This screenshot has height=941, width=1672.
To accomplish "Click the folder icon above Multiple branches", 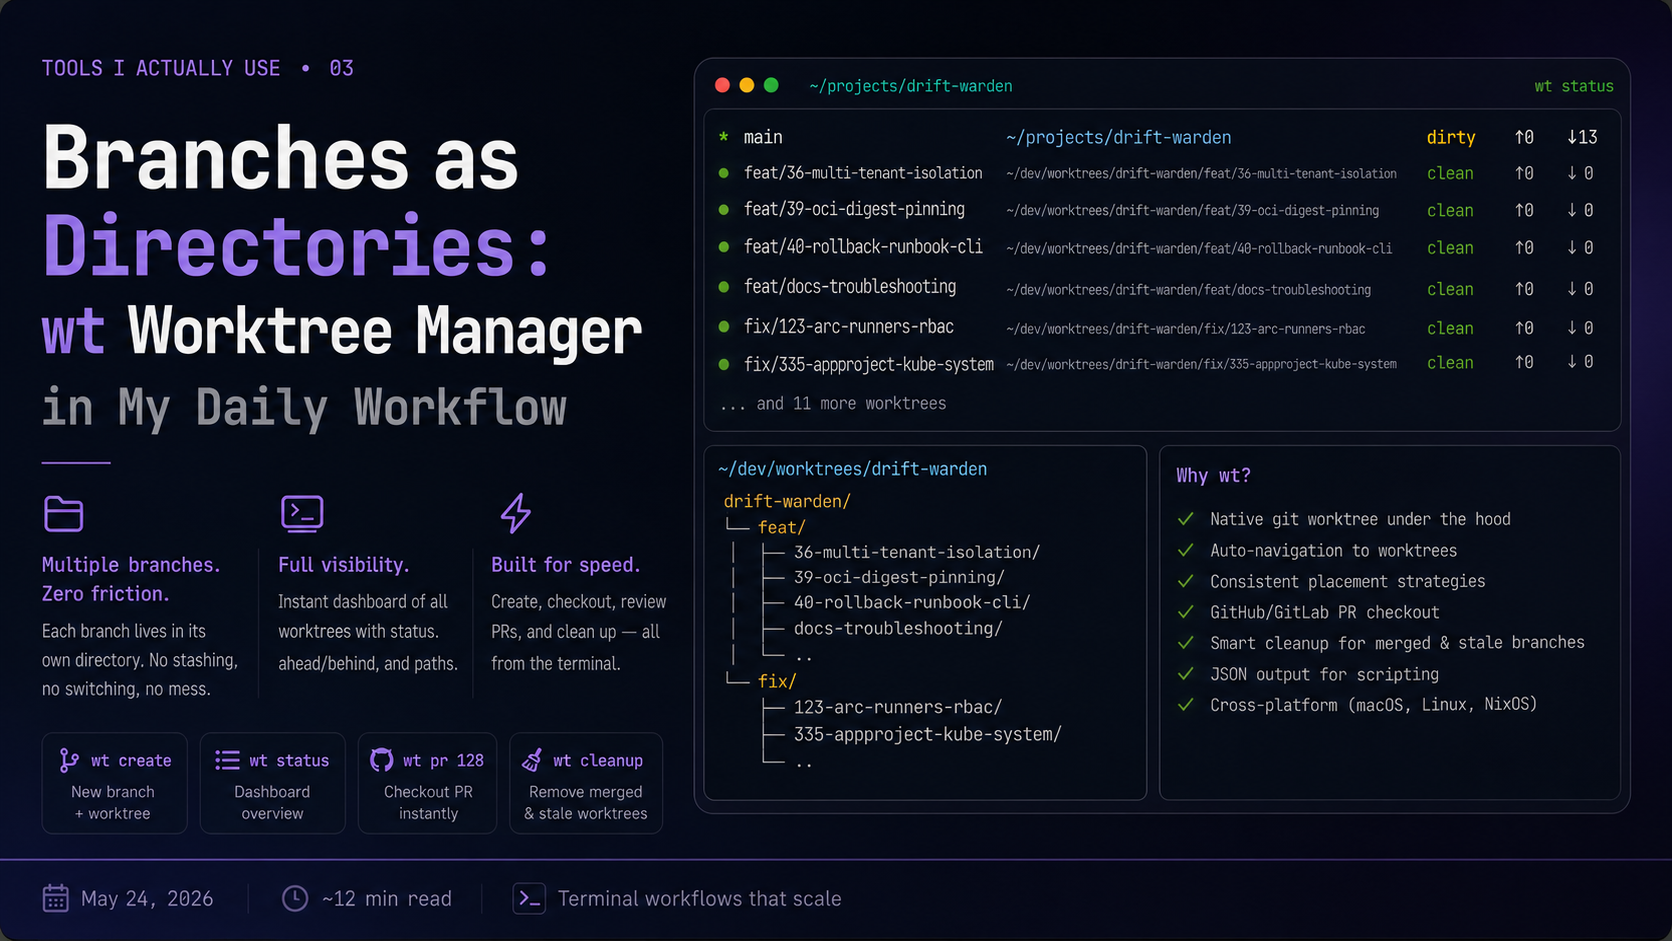I will [x=63, y=513].
